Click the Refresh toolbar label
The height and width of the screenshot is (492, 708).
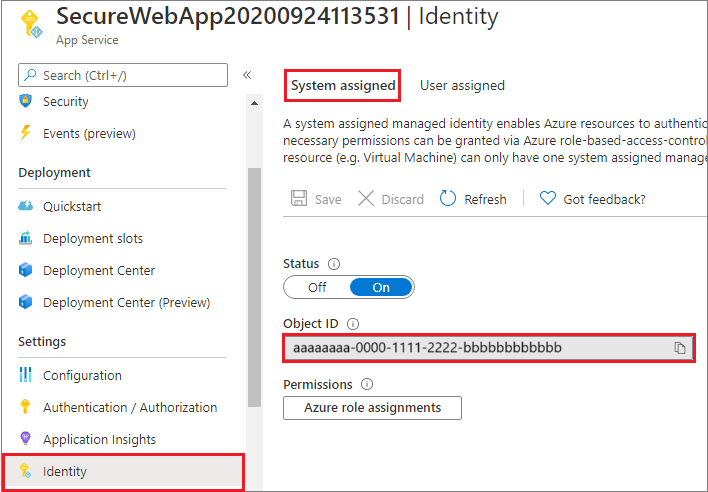[x=485, y=199]
